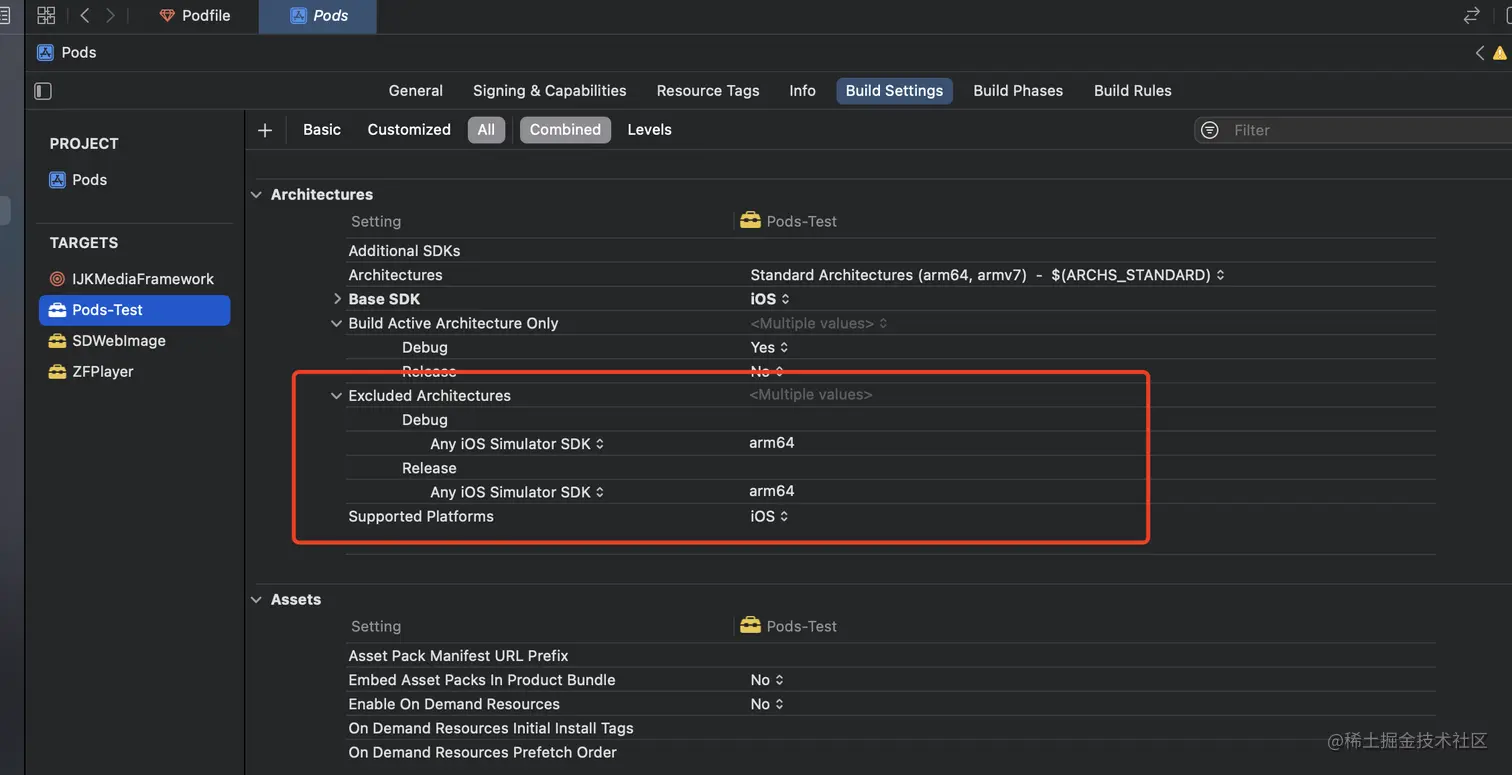Image resolution: width=1512 pixels, height=775 pixels.
Task: Go back with the left chevron arrow
Action: (85, 15)
